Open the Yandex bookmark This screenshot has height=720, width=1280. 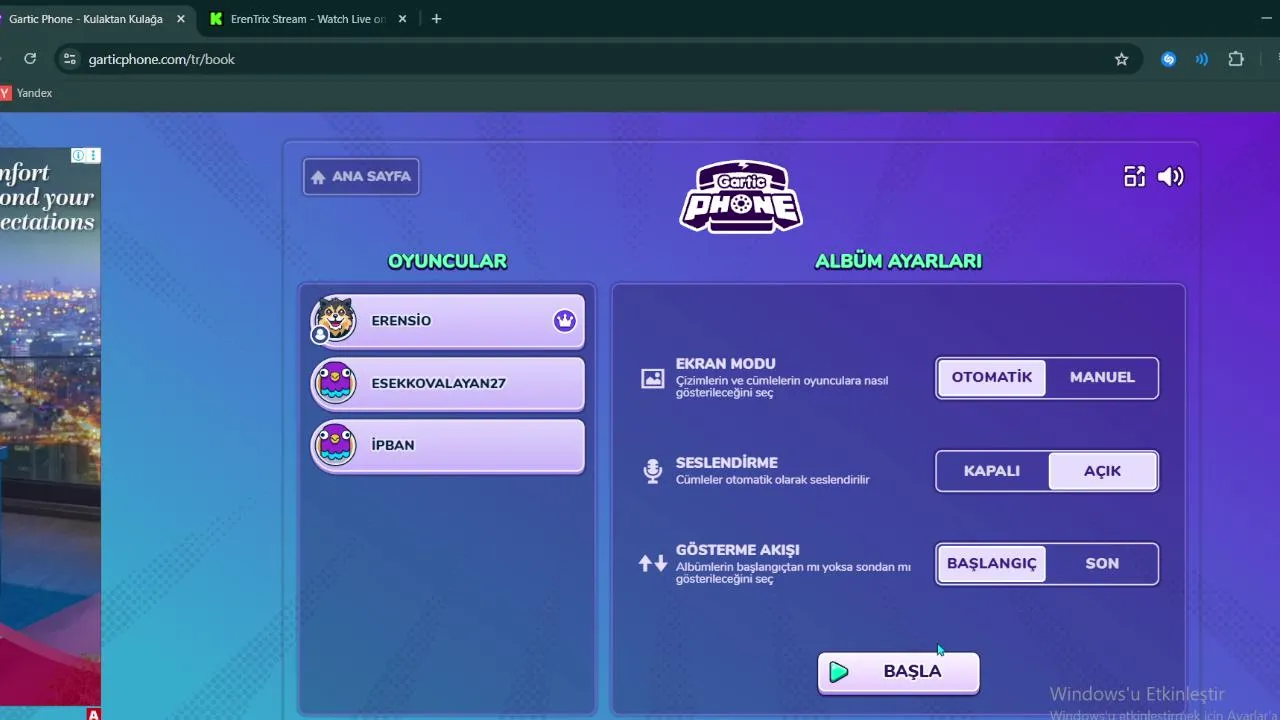(26, 93)
